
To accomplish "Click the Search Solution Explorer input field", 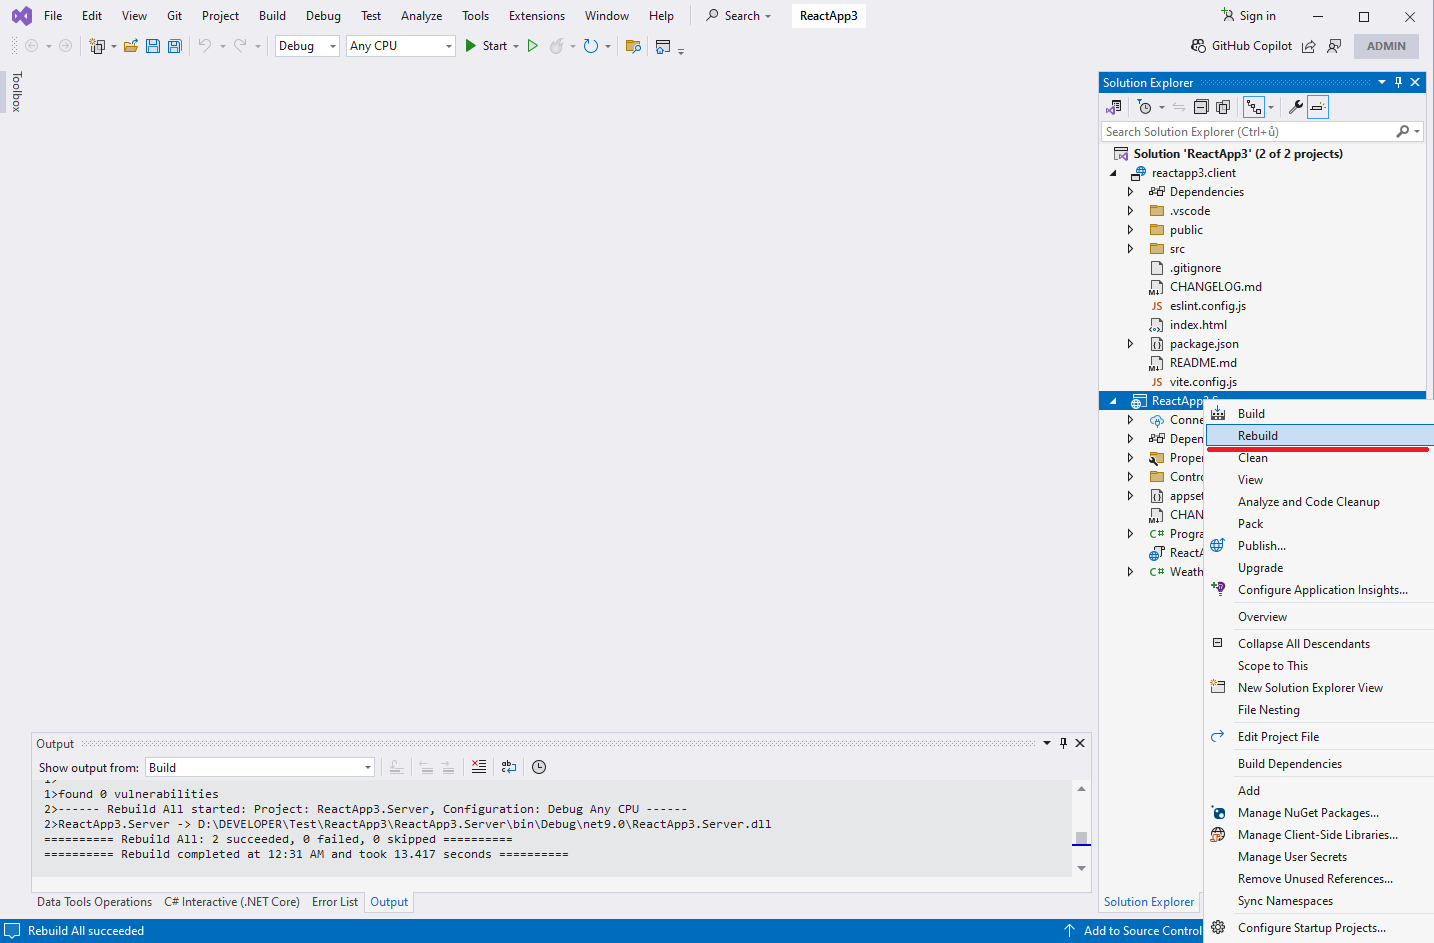I will click(x=1248, y=132).
